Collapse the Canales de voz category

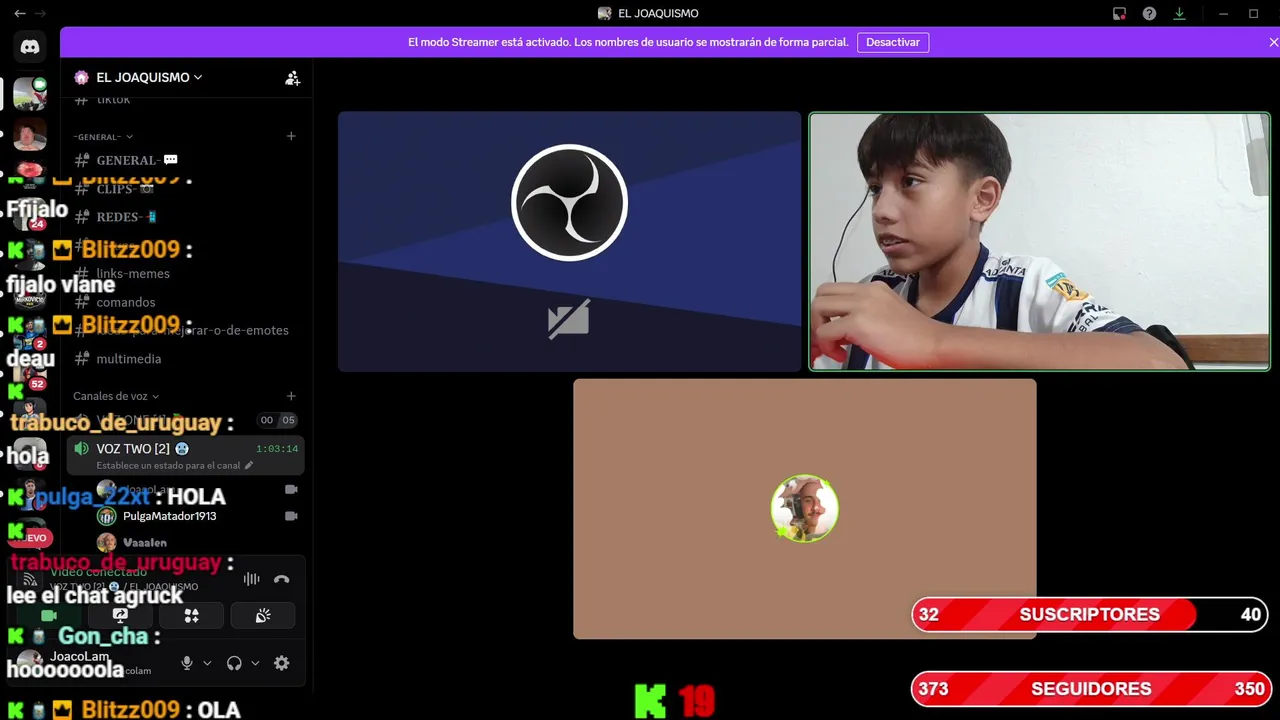[x=116, y=396]
